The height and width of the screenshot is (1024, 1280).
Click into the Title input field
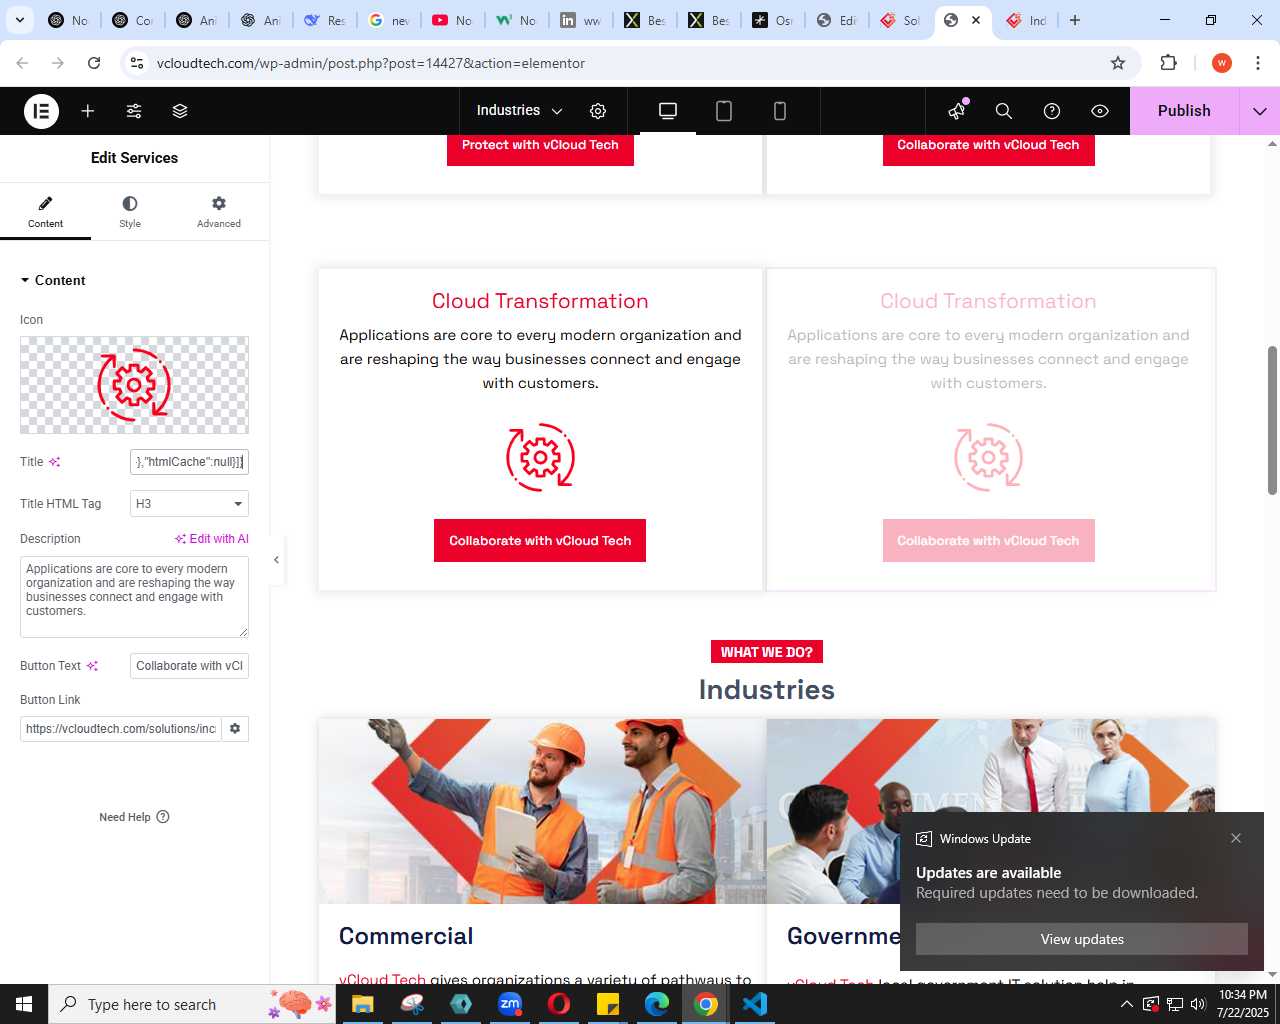click(x=189, y=462)
